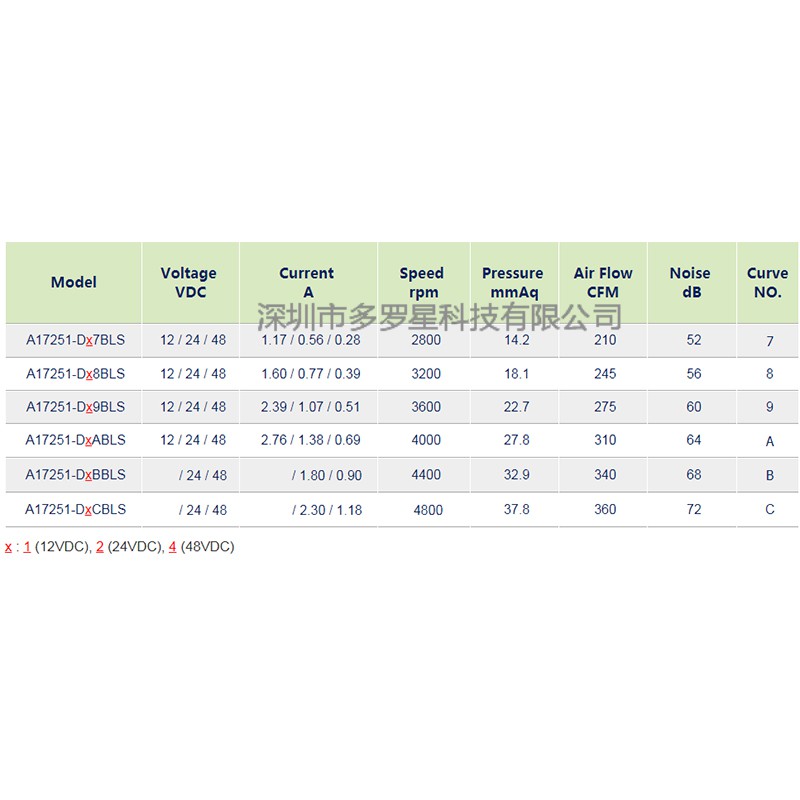Click the red underlined 2 for 24VDC
Screen dimensions: 800x800
click(100, 547)
